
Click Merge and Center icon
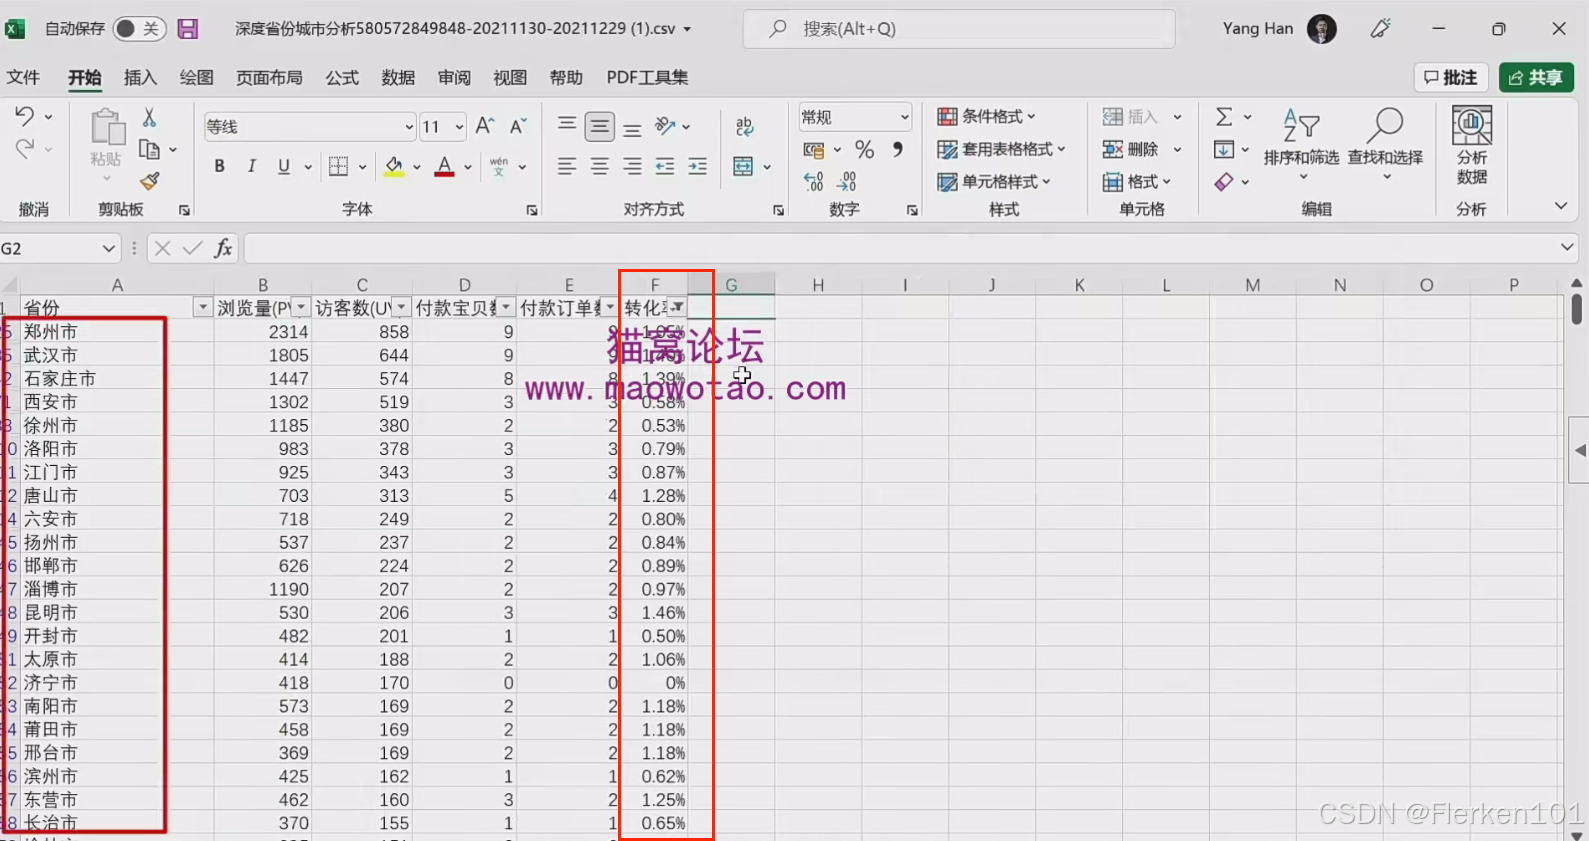[743, 166]
